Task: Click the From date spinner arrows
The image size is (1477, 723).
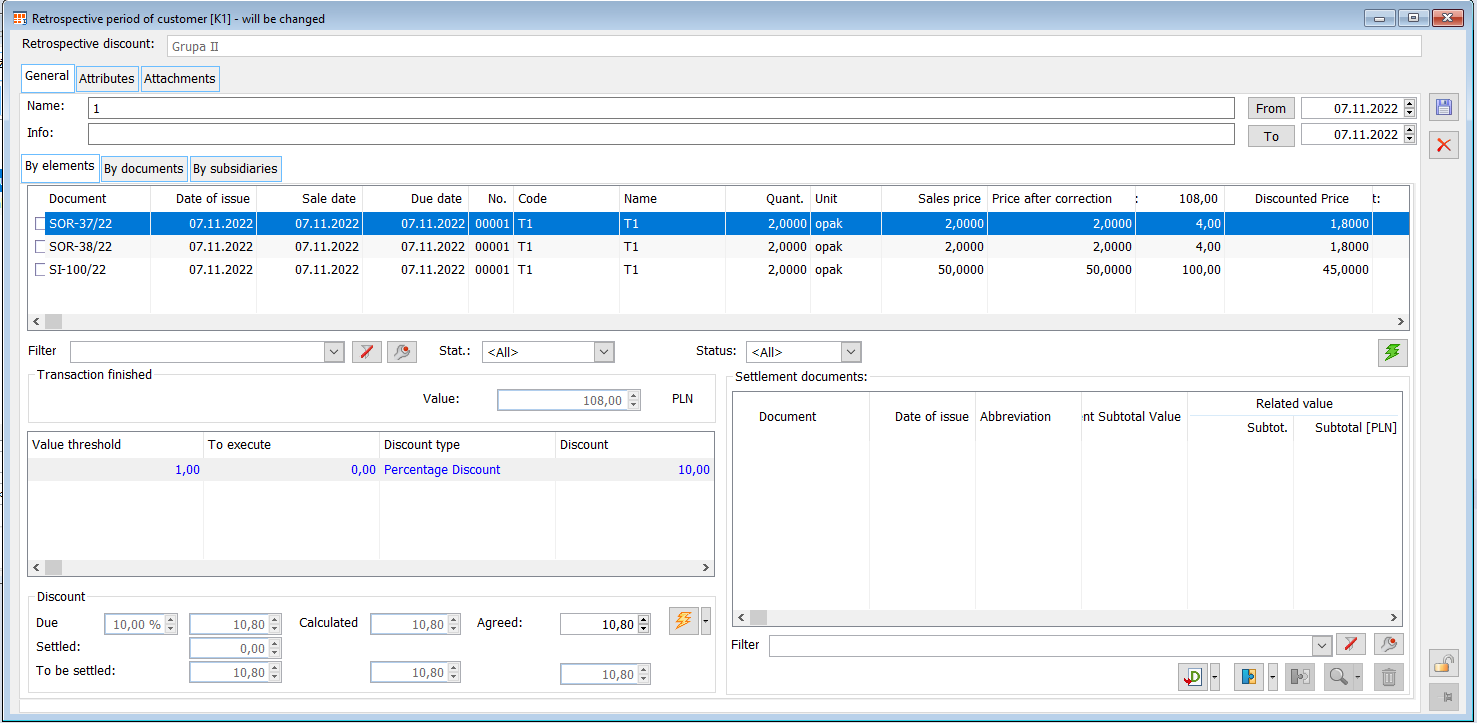Action: point(1410,108)
